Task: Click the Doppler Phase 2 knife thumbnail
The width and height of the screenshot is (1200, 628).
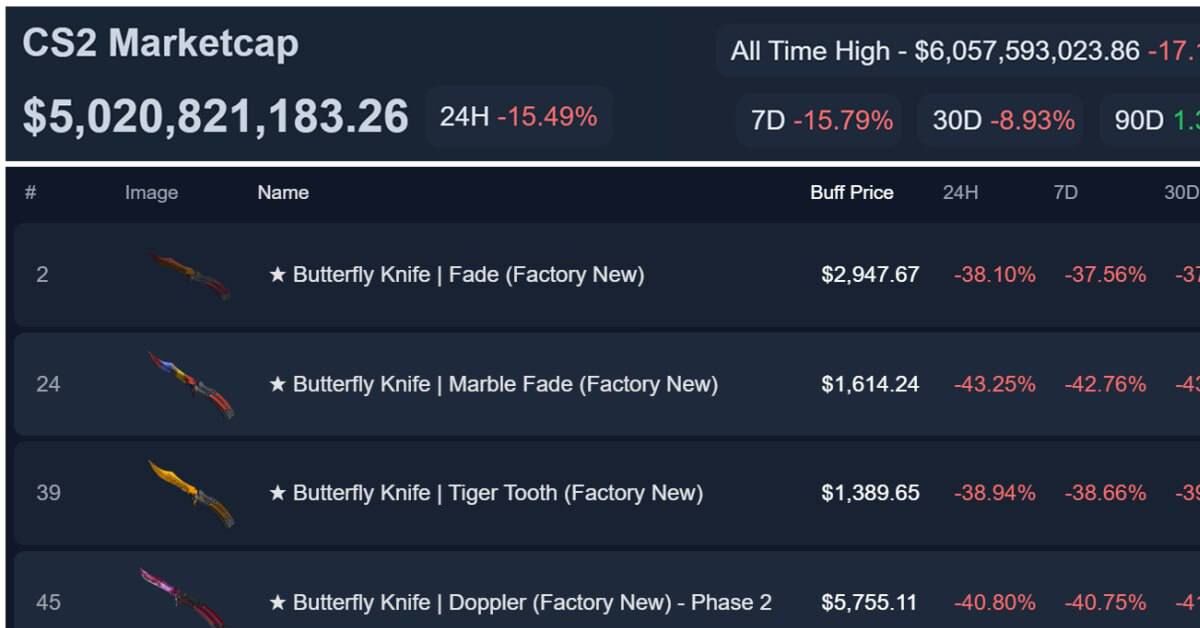Action: click(x=185, y=600)
